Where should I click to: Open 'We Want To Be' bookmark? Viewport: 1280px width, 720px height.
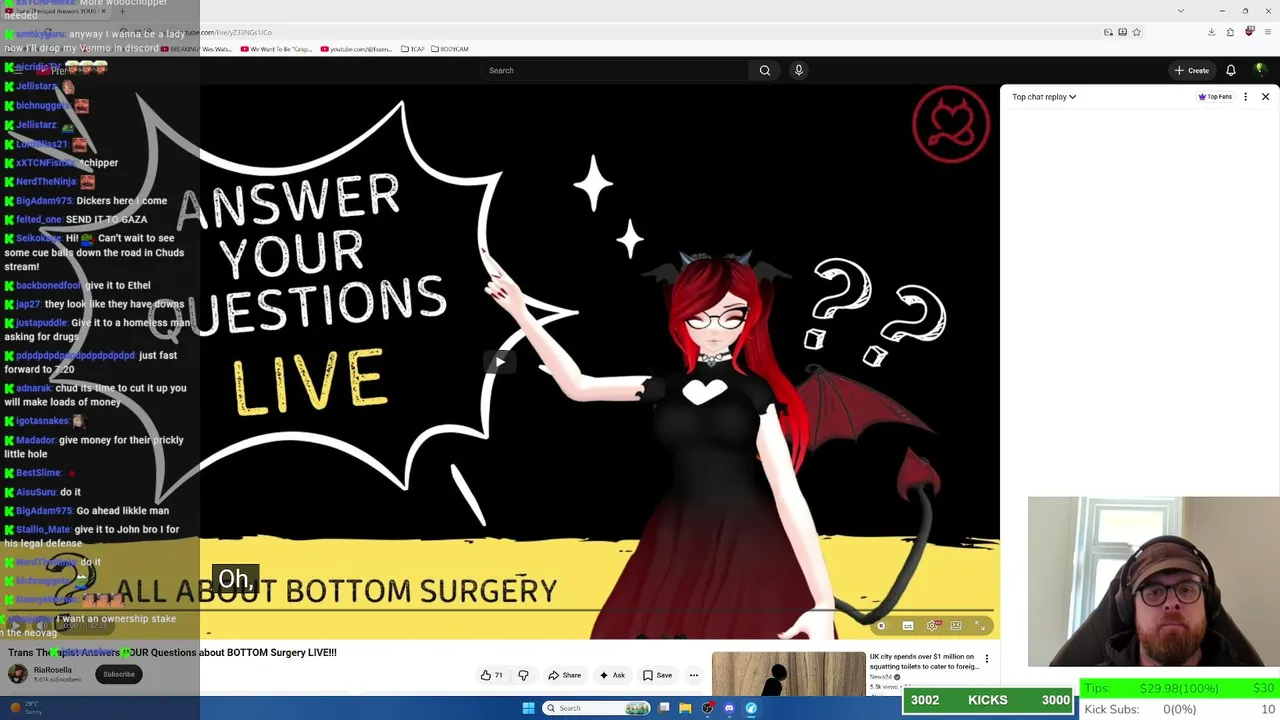(275, 49)
